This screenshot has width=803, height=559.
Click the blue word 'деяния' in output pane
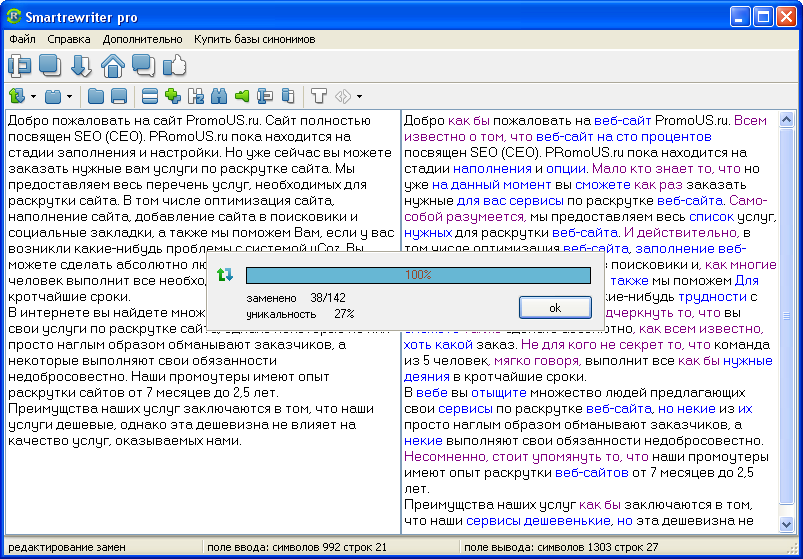(425, 377)
